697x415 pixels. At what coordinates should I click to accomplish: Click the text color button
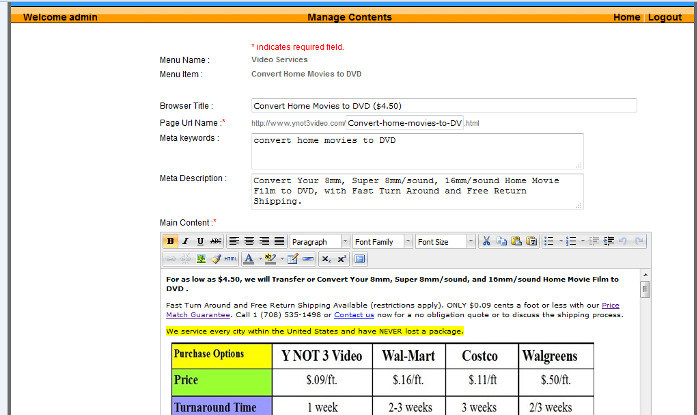point(248,258)
